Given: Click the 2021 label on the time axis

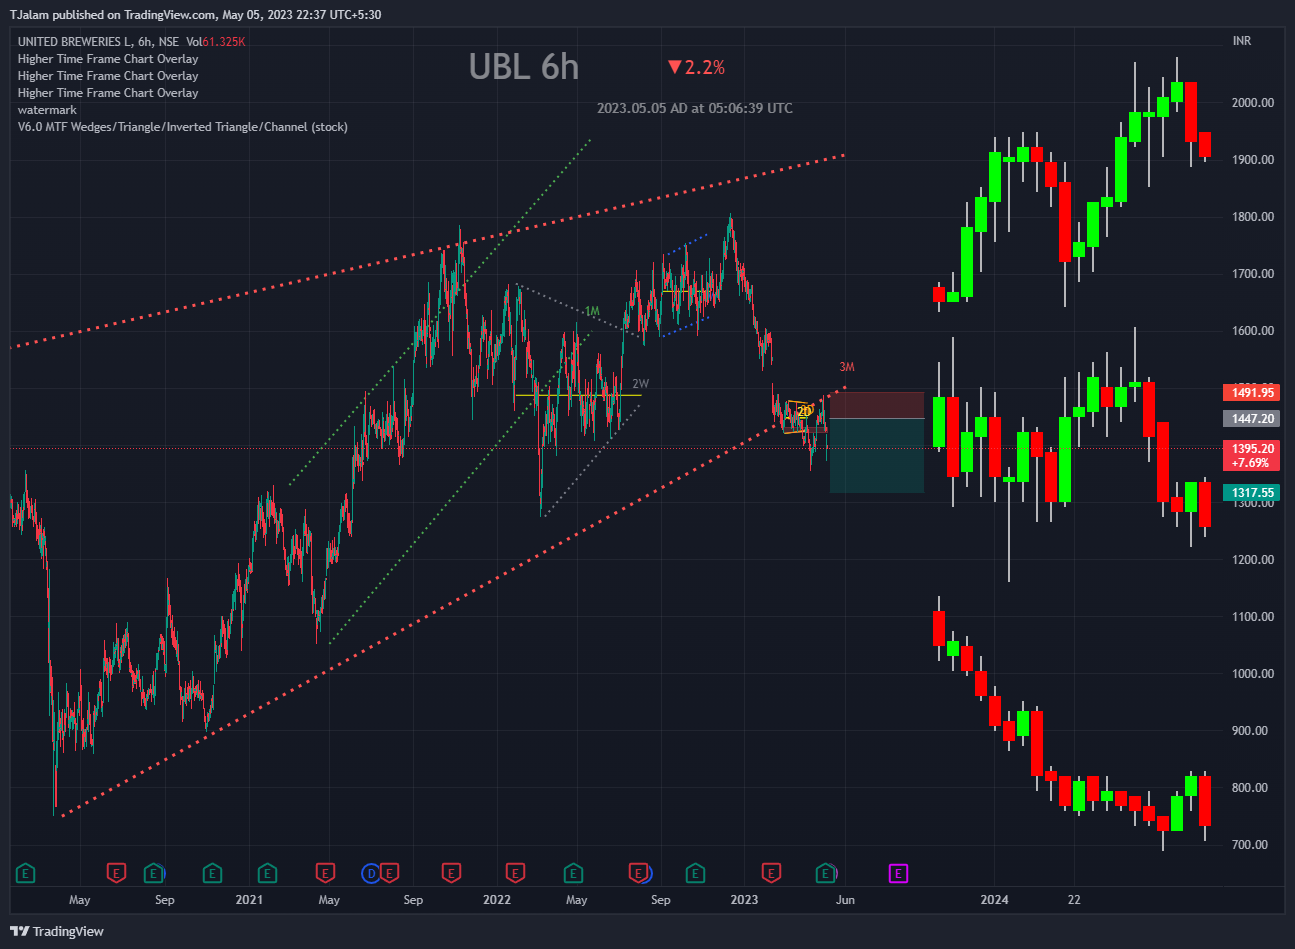Looking at the screenshot, I should (x=249, y=900).
